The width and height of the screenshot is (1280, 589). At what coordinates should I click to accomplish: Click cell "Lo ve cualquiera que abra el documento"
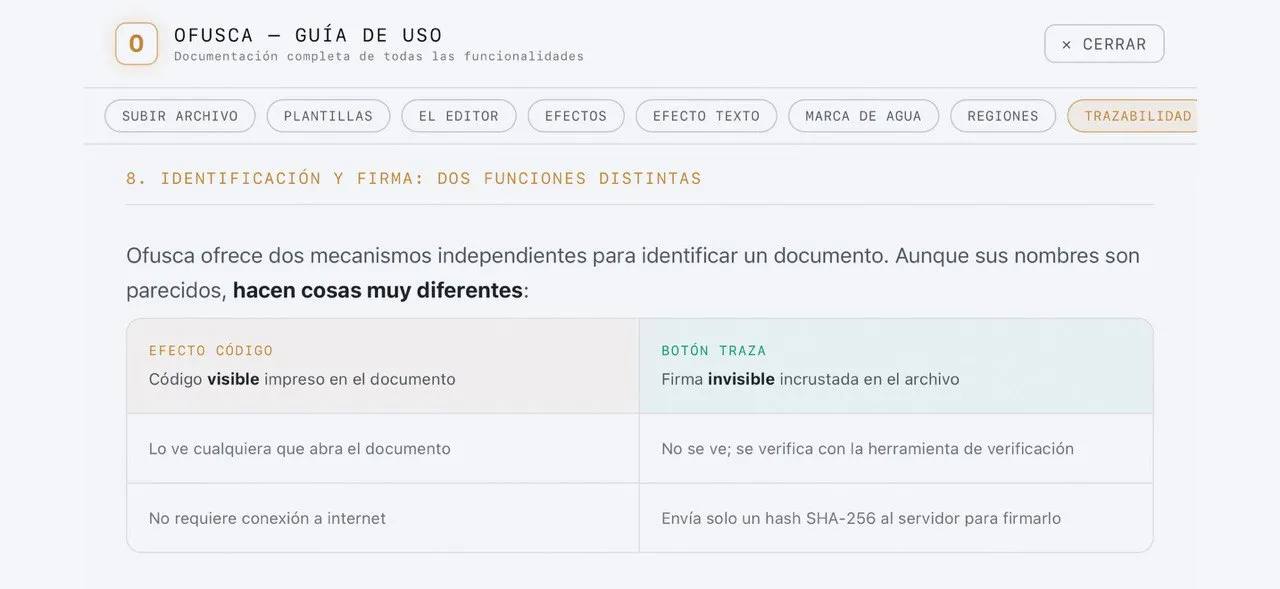coord(383,449)
